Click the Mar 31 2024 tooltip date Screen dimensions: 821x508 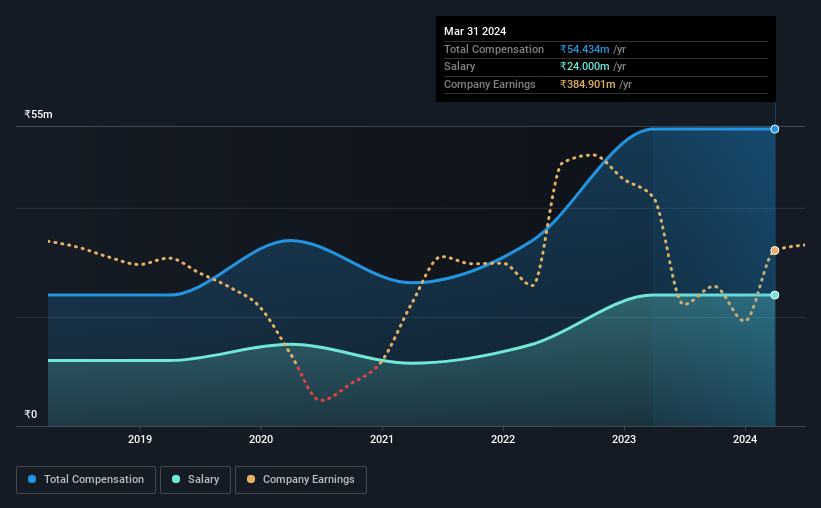tap(475, 31)
